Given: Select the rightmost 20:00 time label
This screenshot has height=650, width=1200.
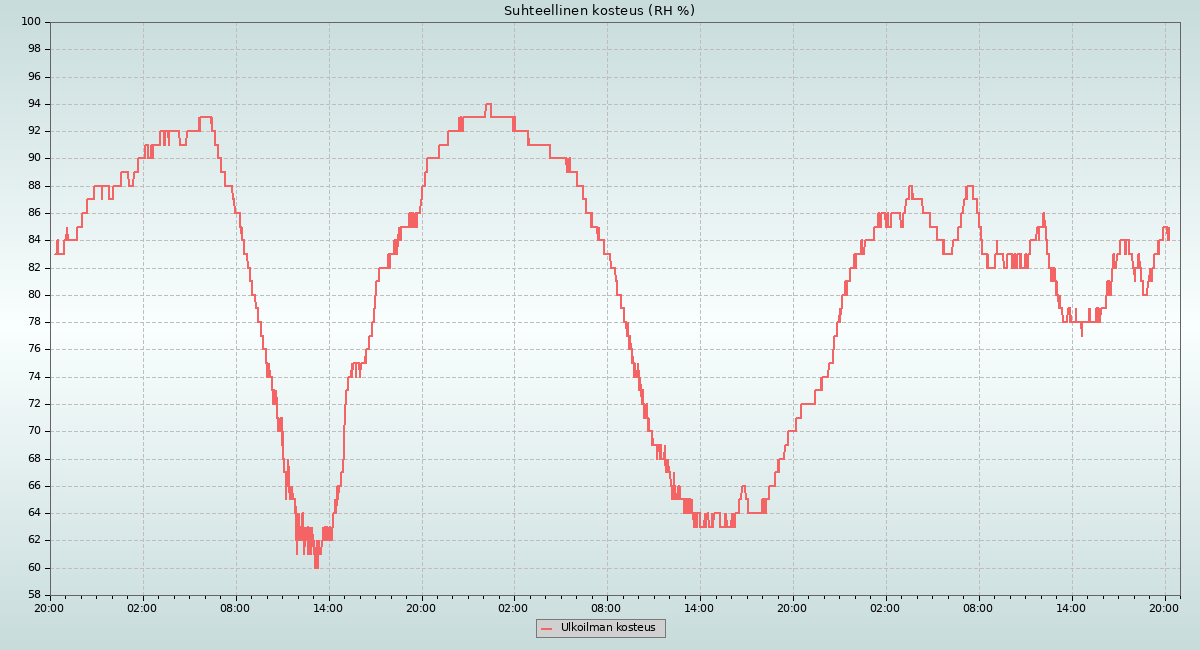Looking at the screenshot, I should 1164,607.
